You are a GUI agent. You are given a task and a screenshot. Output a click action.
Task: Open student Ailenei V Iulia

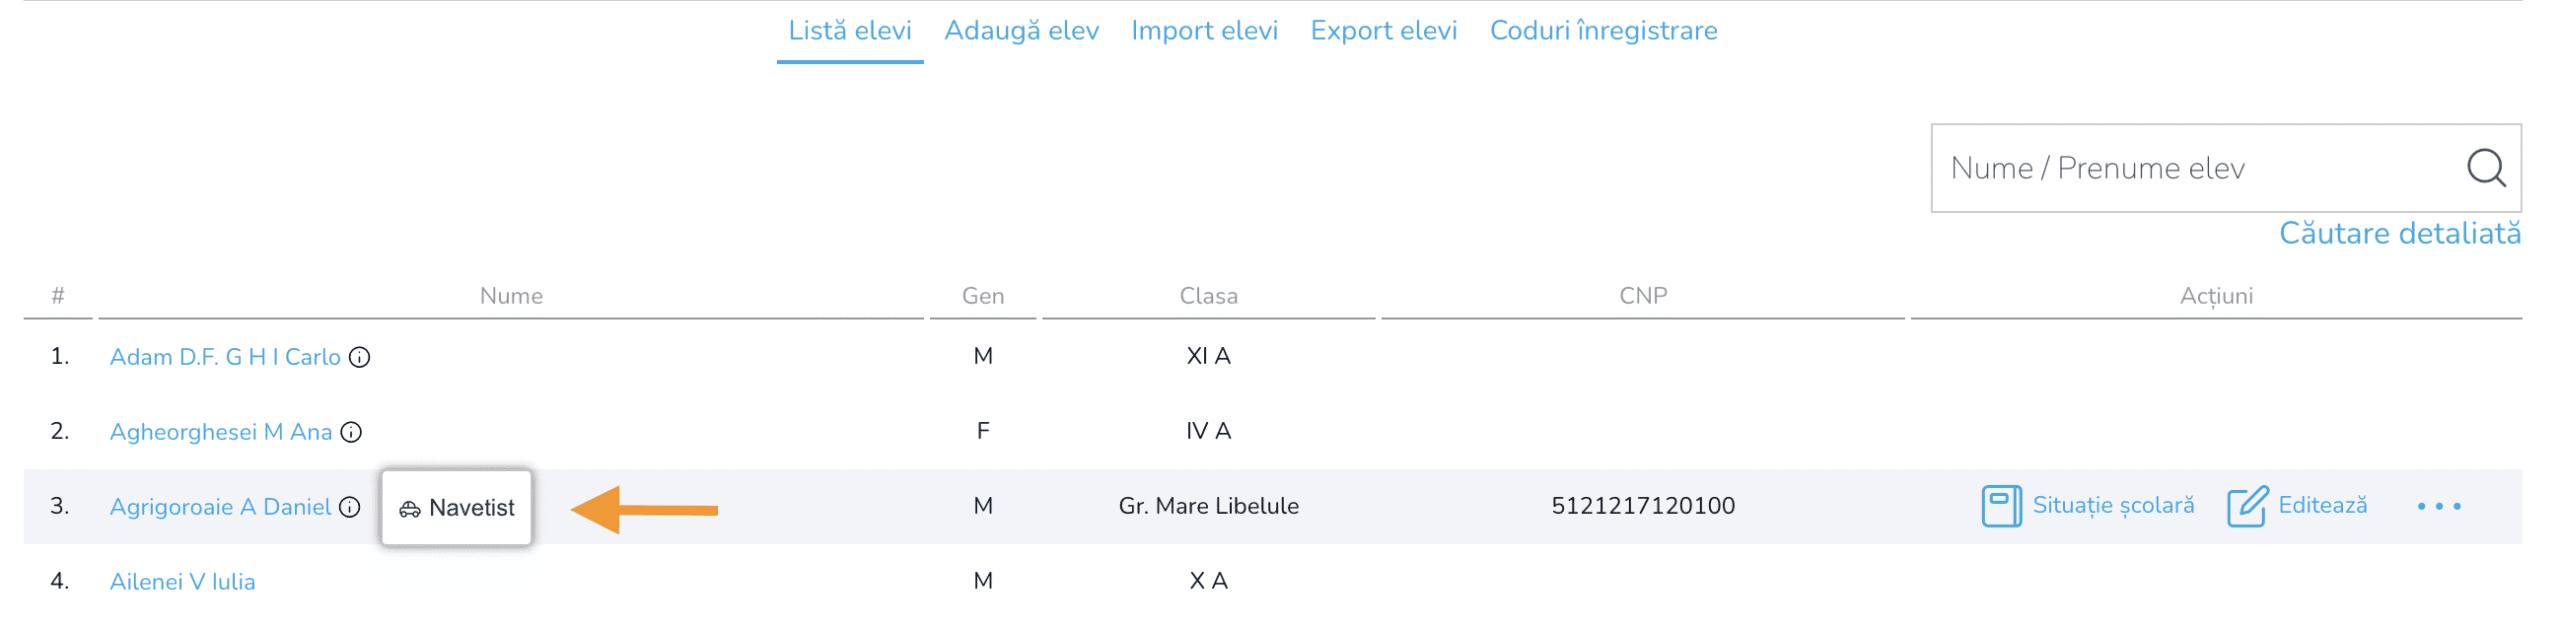[182, 581]
